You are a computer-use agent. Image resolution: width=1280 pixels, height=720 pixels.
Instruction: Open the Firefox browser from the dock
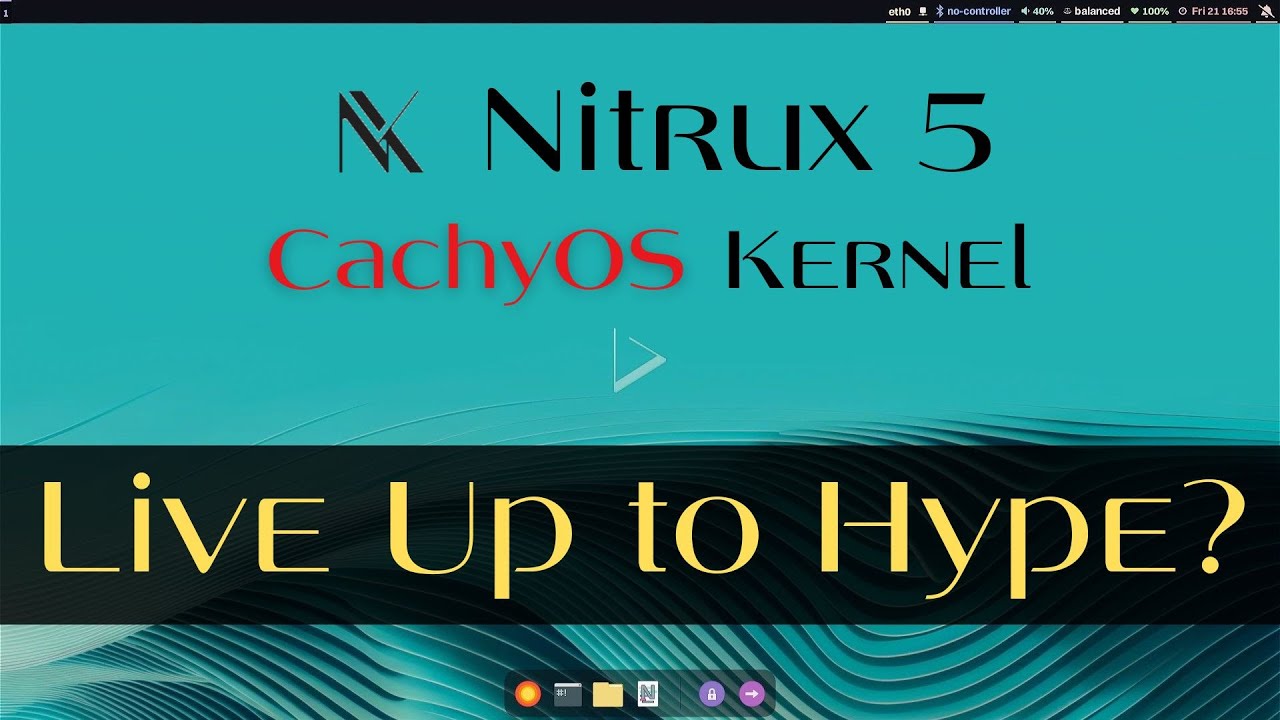[x=528, y=694]
